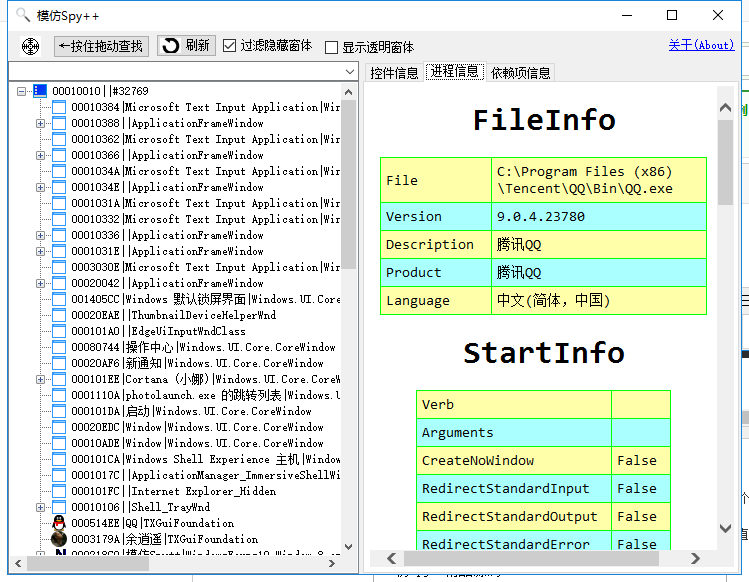Click the info panel vertical scrollbar thumb
This screenshot has width=749, height=582.
(725, 162)
